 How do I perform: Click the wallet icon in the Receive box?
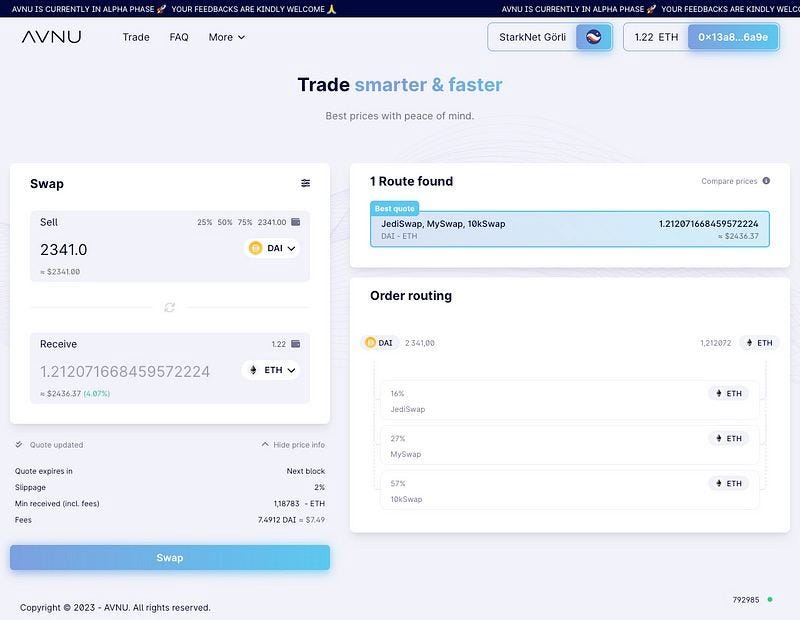[x=295, y=344]
